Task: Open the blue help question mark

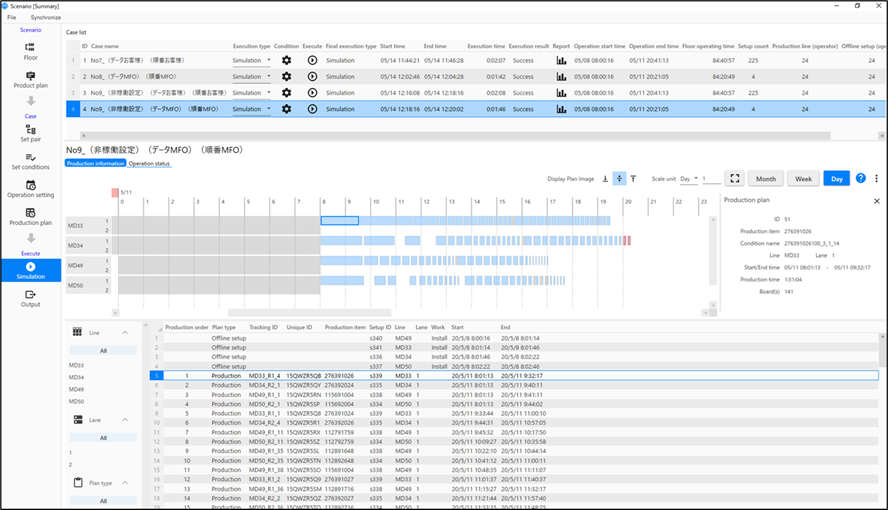Action: point(861,178)
